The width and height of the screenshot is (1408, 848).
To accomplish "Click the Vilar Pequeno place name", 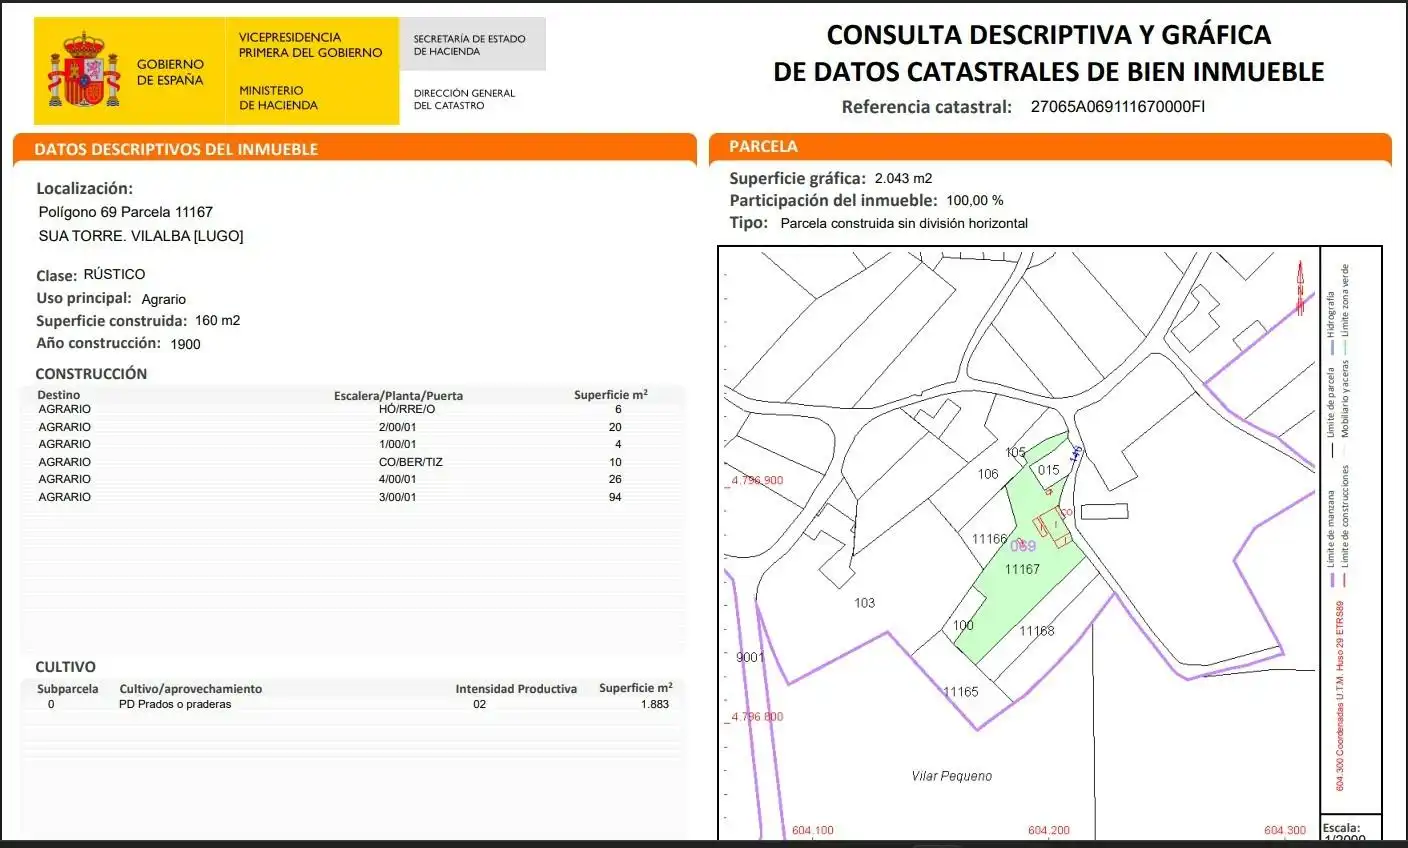I will click(x=952, y=776).
